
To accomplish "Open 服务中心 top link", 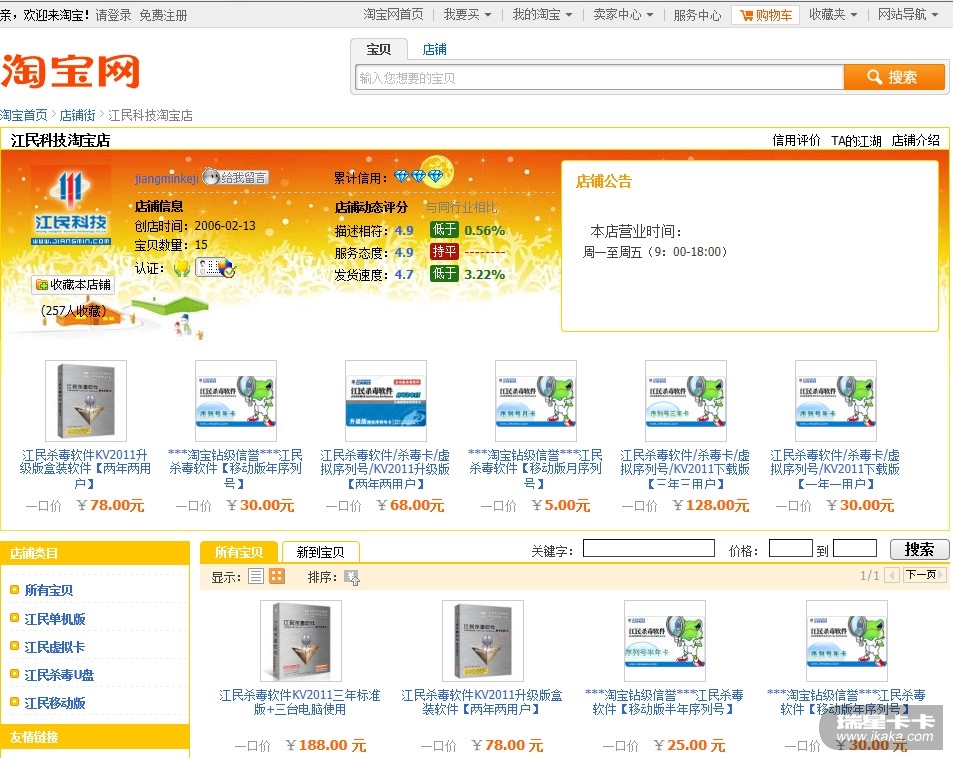I will (x=697, y=15).
